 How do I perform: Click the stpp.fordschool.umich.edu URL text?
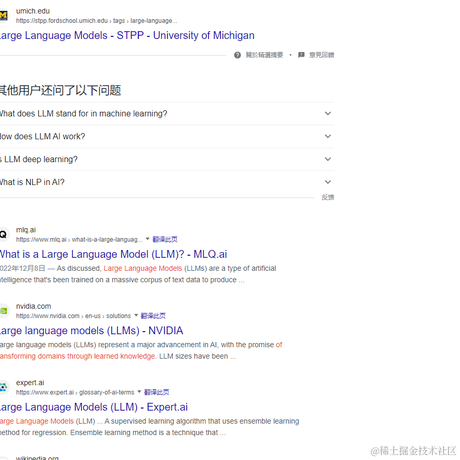[x=96, y=21]
